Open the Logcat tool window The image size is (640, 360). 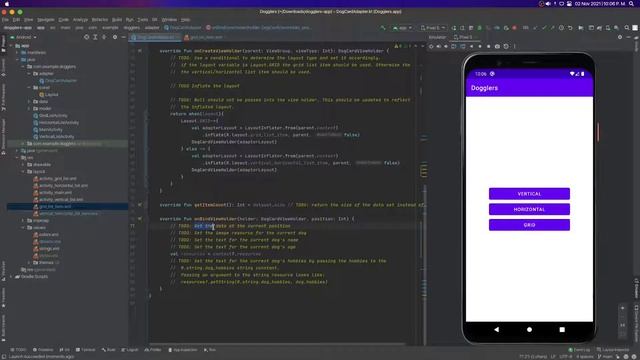[x=130, y=350]
